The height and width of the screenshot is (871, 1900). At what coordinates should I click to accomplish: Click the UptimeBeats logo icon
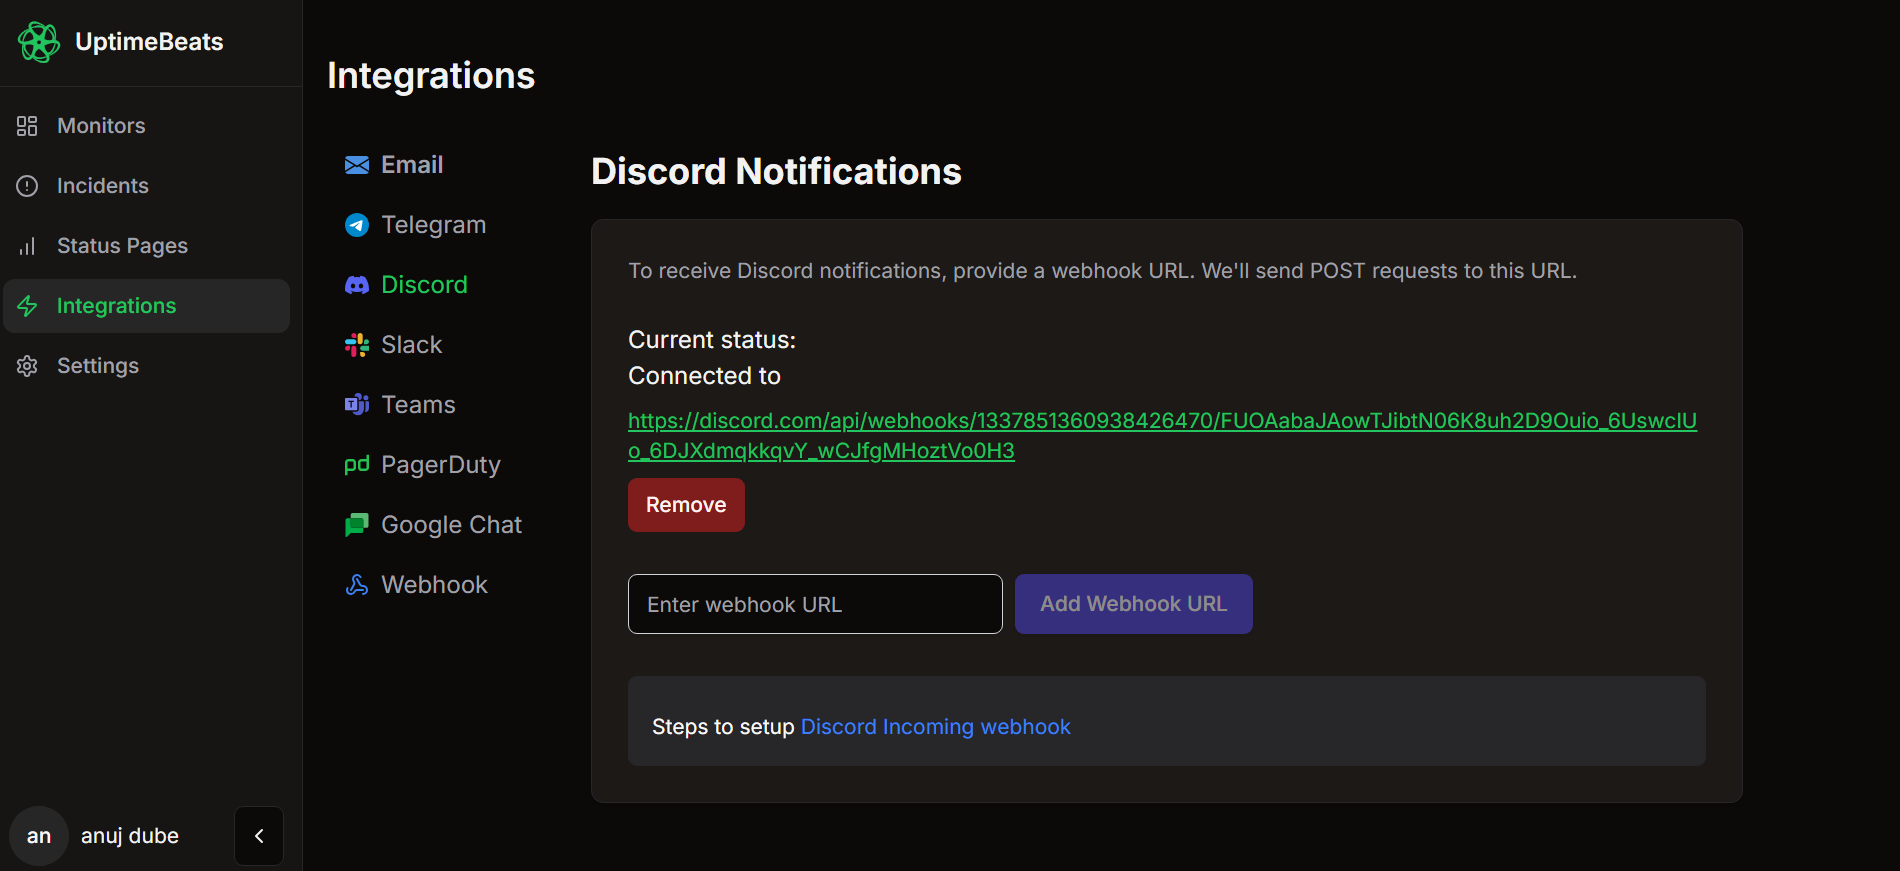click(39, 42)
